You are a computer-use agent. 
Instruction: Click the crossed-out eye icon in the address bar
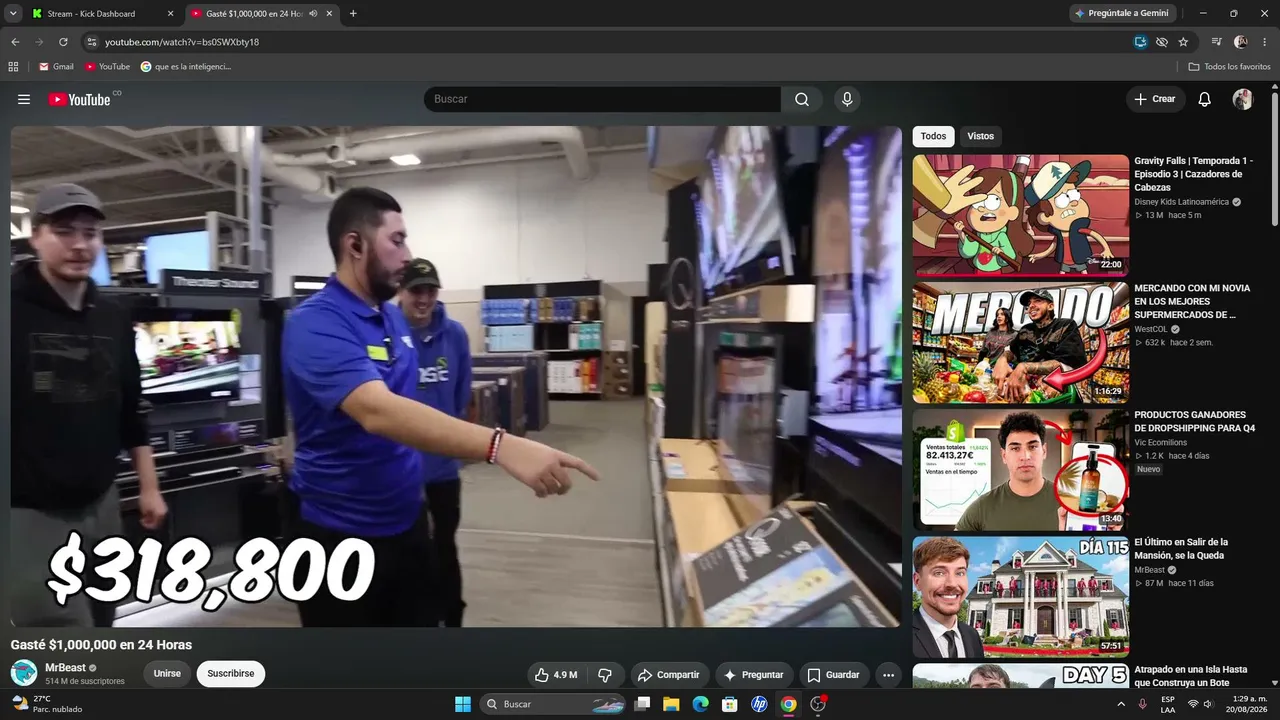pyautogui.click(x=1161, y=42)
